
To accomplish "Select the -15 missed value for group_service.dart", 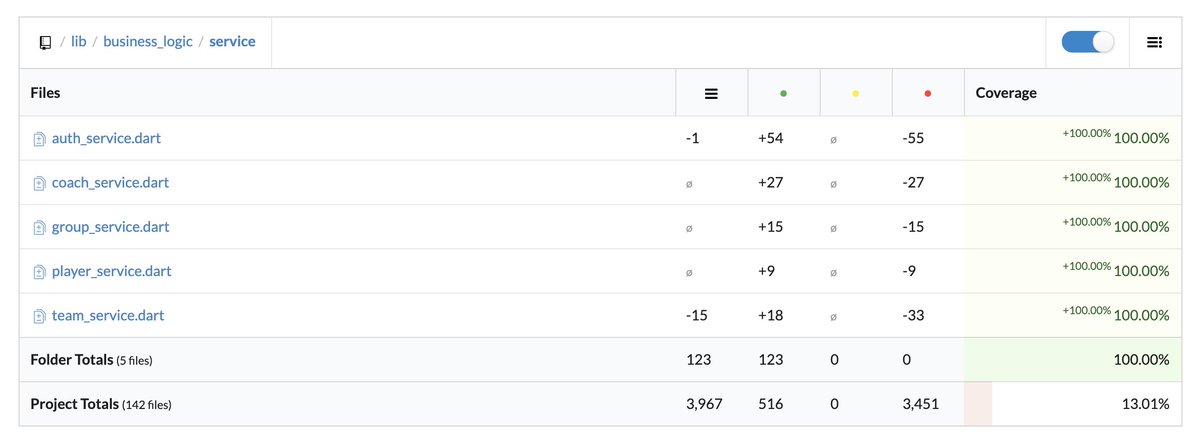I will pos(914,227).
